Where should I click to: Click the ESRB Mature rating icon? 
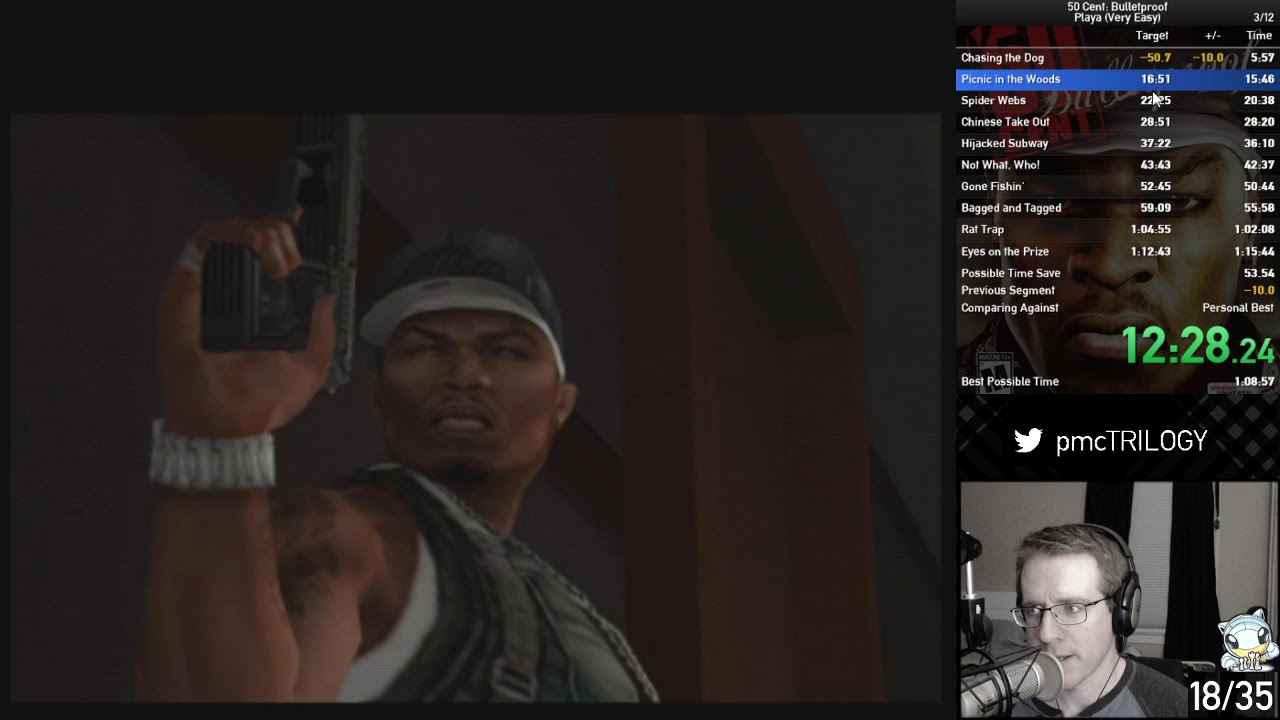point(994,372)
